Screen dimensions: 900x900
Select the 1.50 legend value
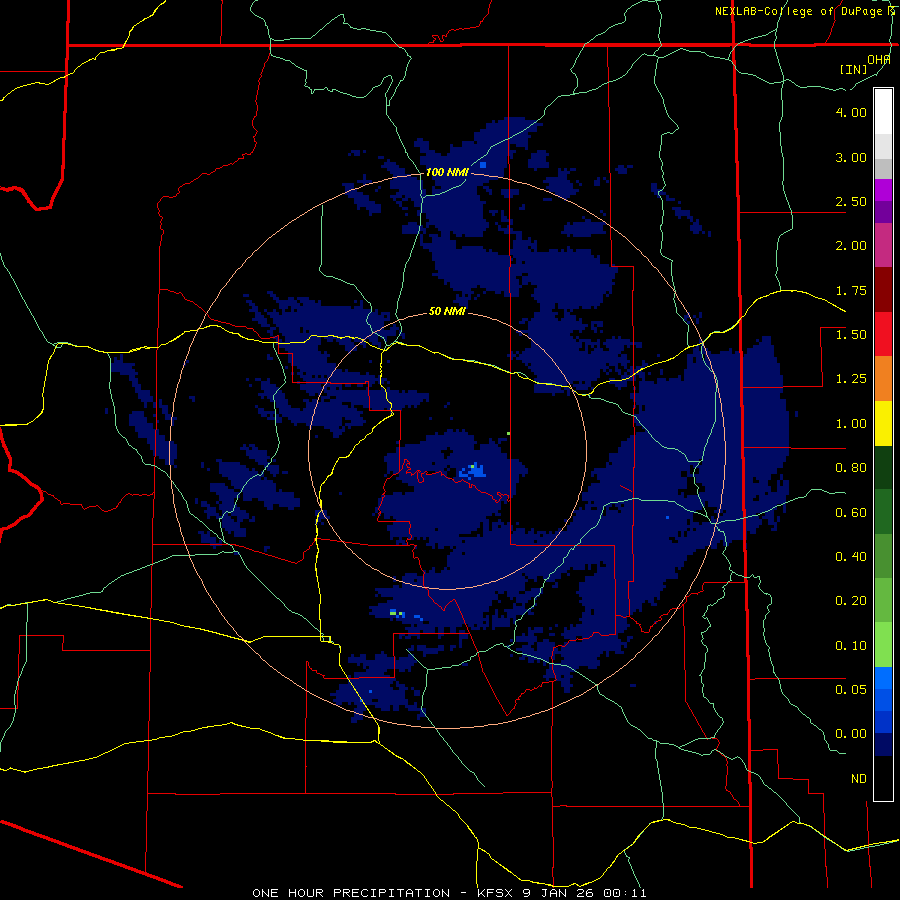coord(851,335)
